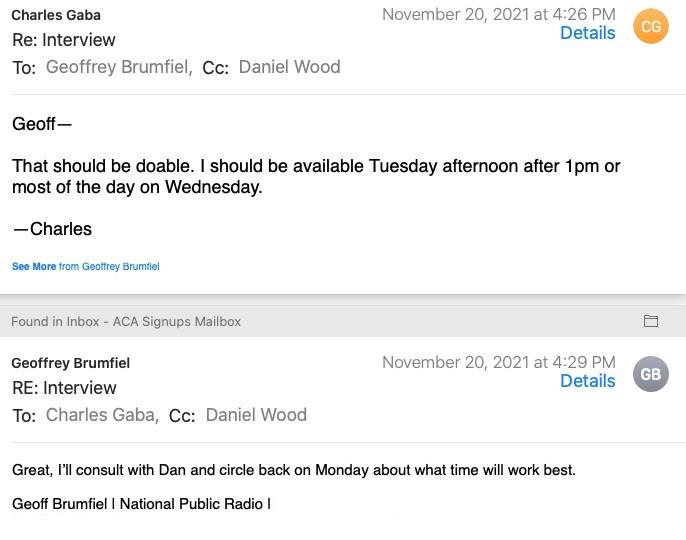
Task: Select To recipient Geoffrey Brumfiel
Action: [118, 67]
